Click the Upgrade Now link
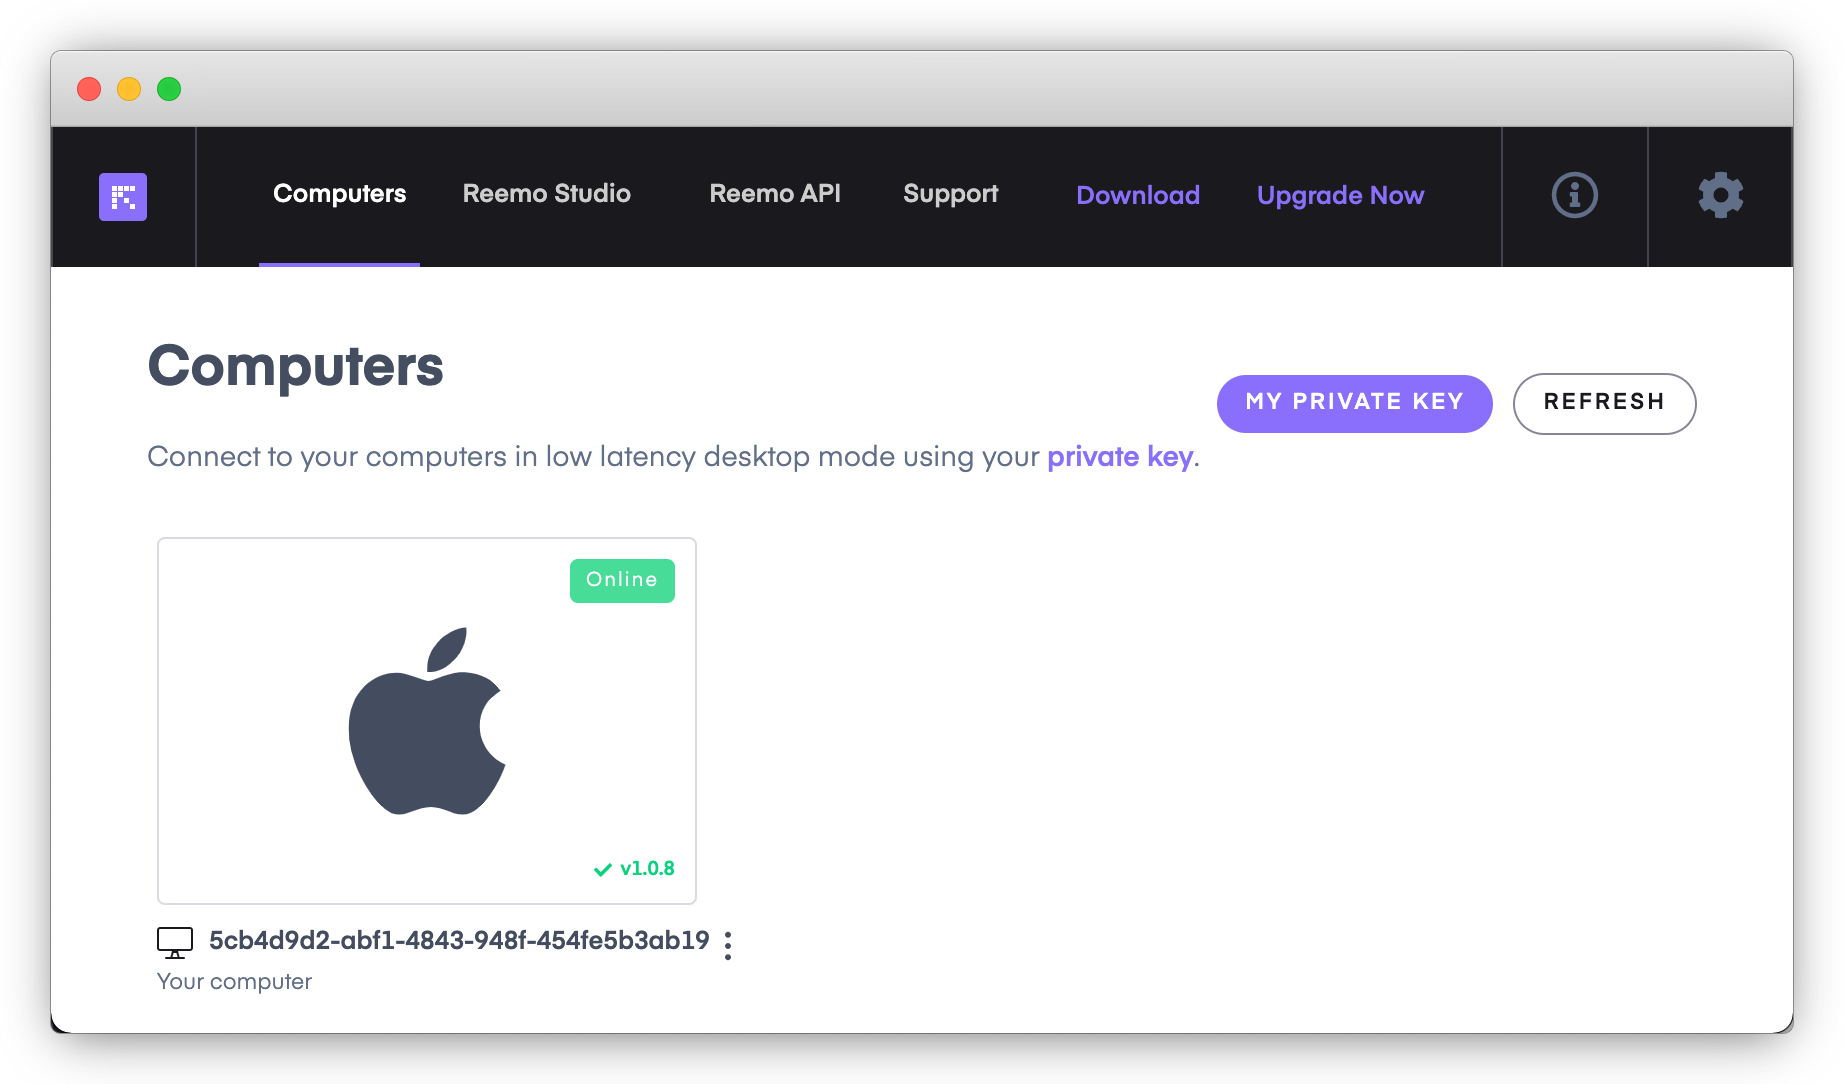Image resolution: width=1844 pixels, height=1084 pixels. coord(1340,195)
